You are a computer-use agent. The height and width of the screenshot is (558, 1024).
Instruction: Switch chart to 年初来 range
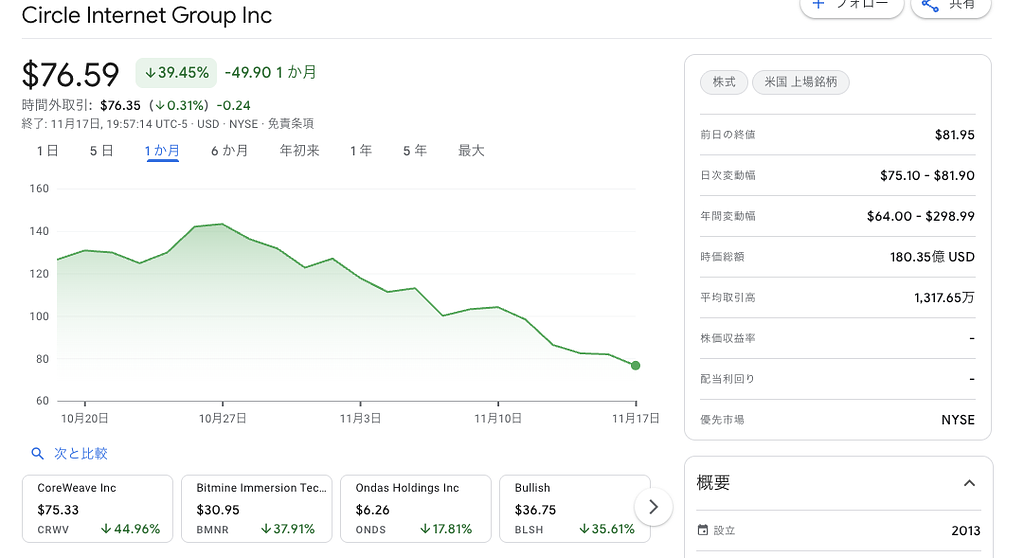pyautogui.click(x=299, y=151)
